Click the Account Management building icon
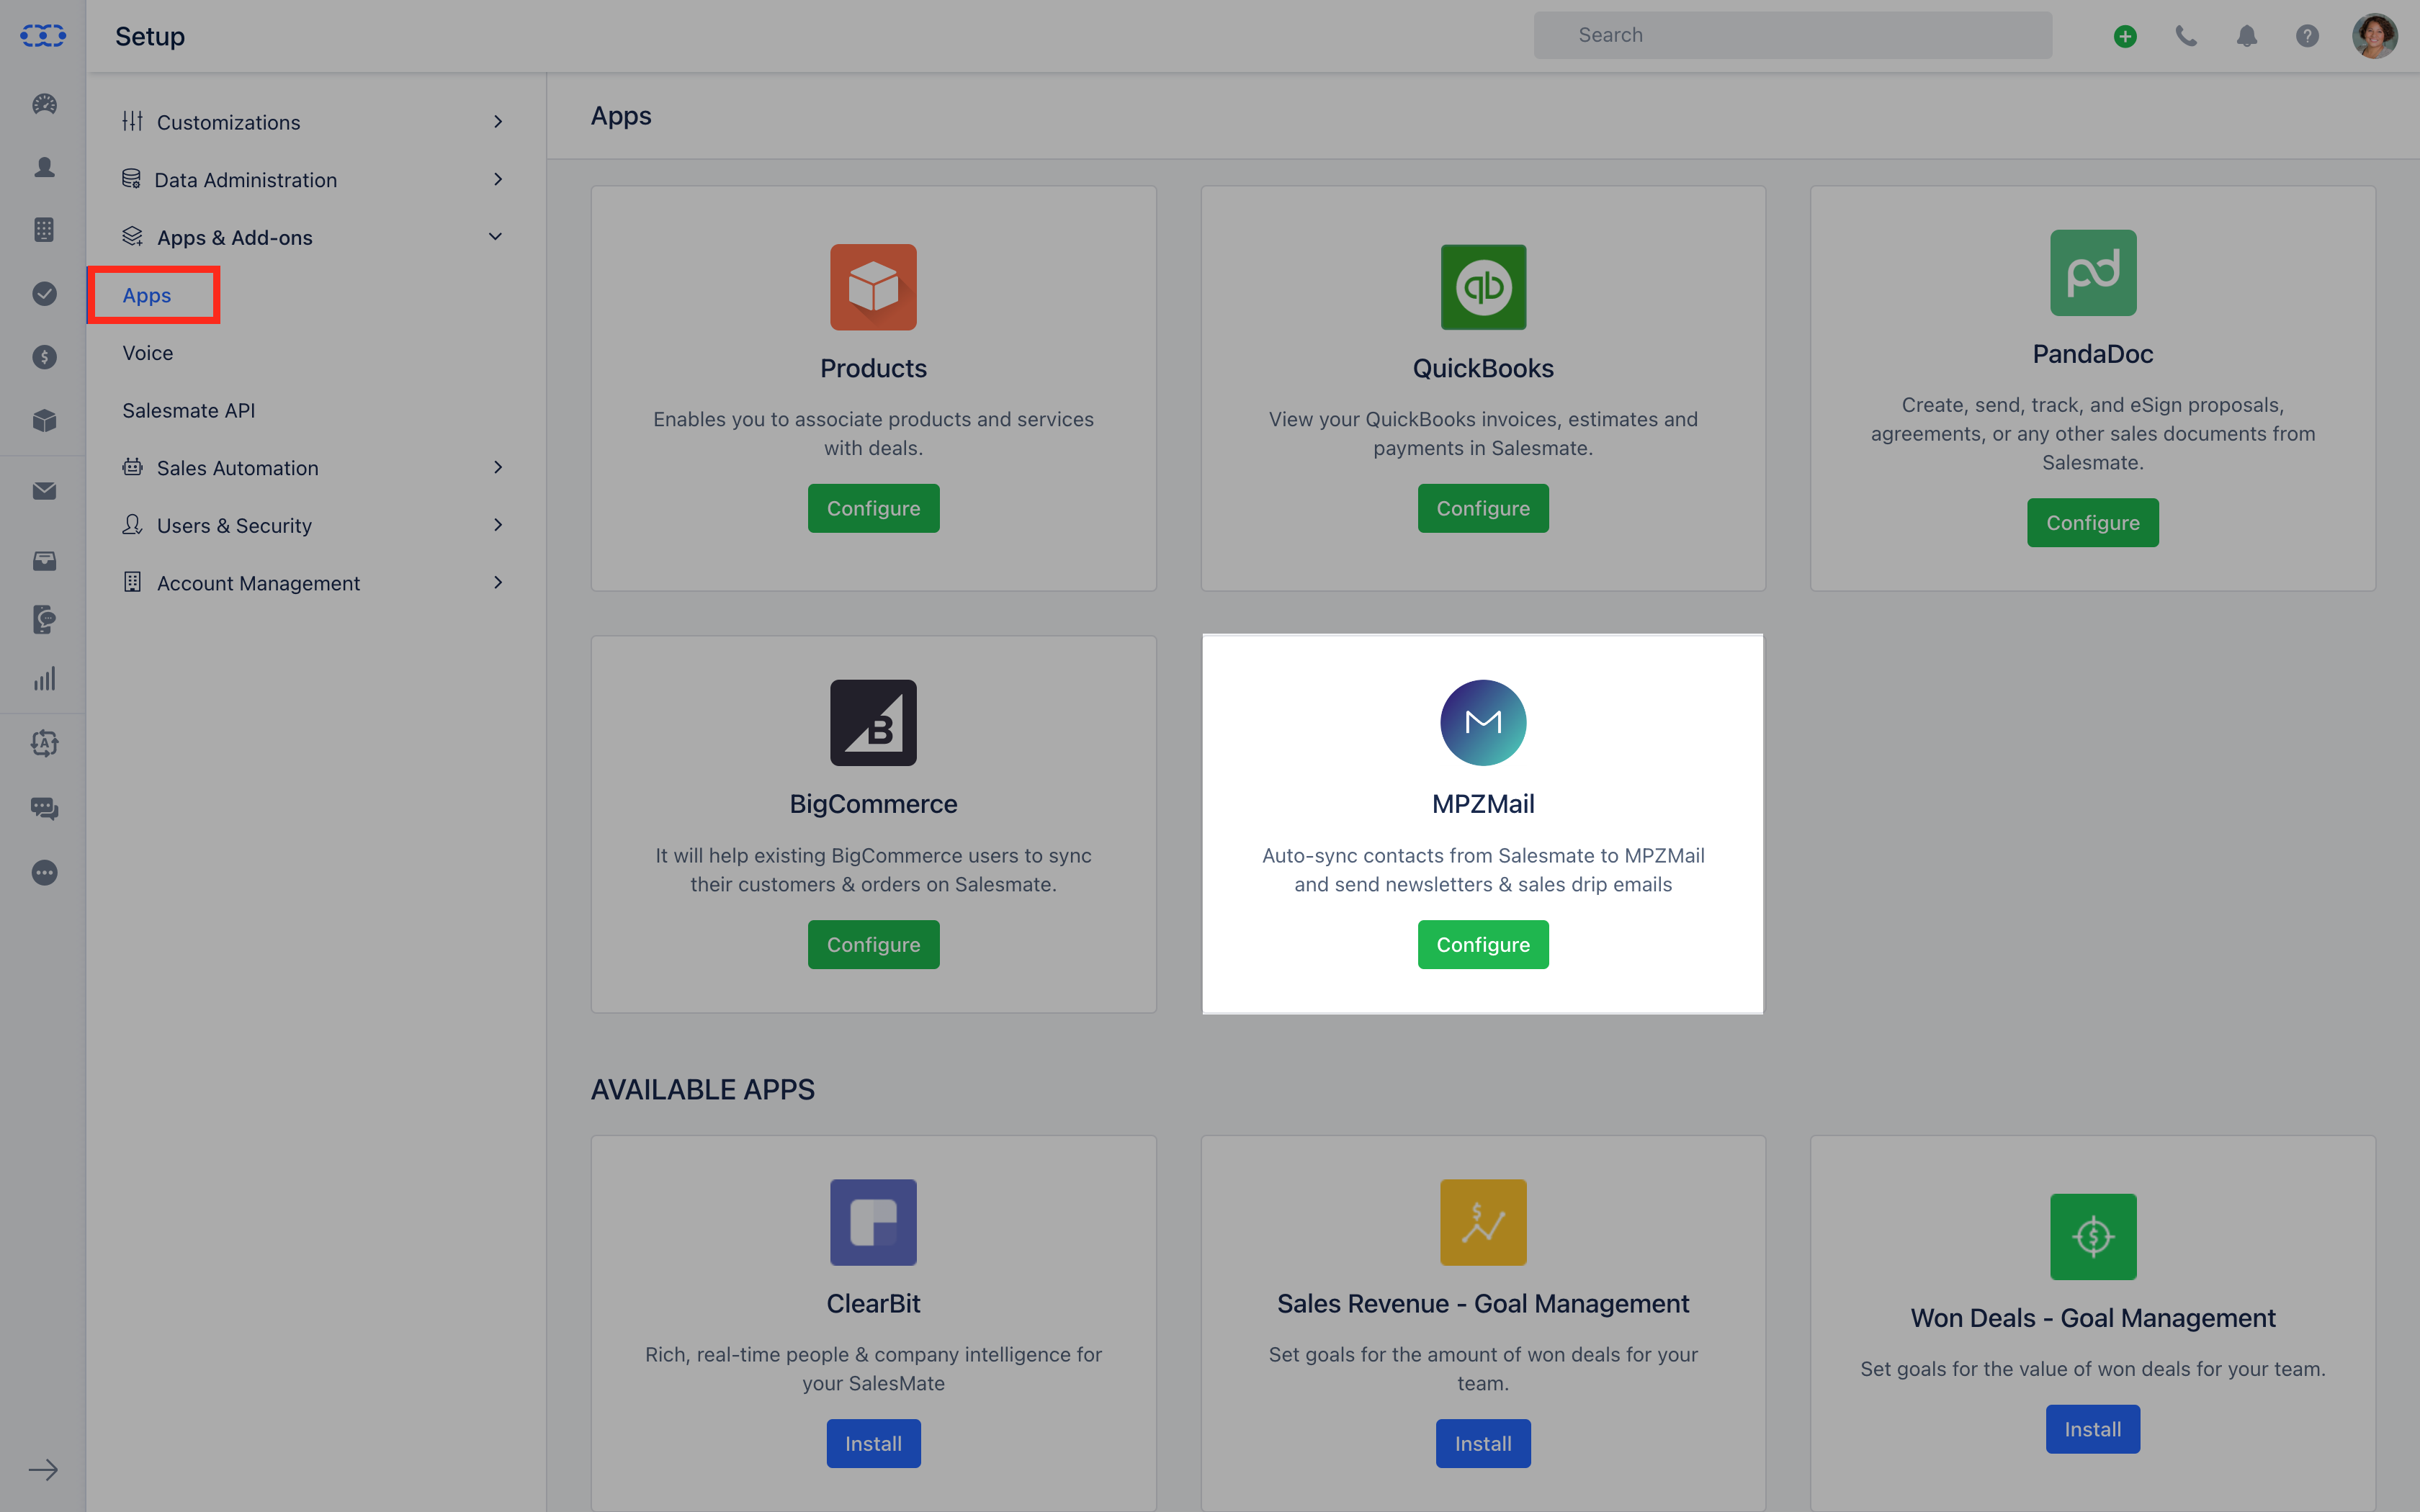Screen dimensions: 2420x1512 pos(132,582)
